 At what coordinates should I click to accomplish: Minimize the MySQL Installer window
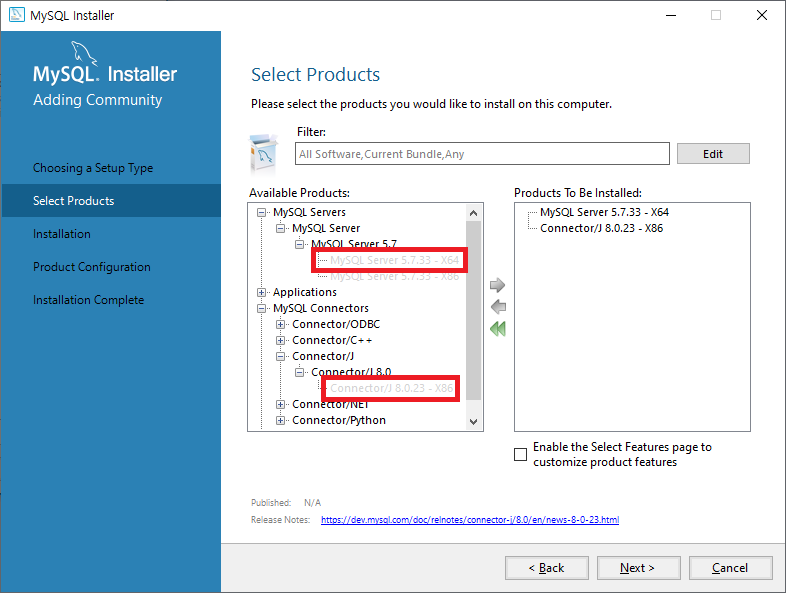pyautogui.click(x=671, y=15)
